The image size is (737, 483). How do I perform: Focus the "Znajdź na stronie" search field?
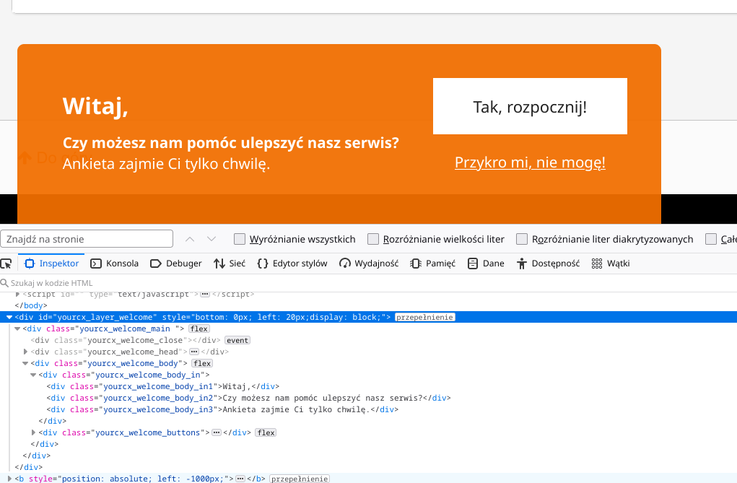click(x=87, y=239)
